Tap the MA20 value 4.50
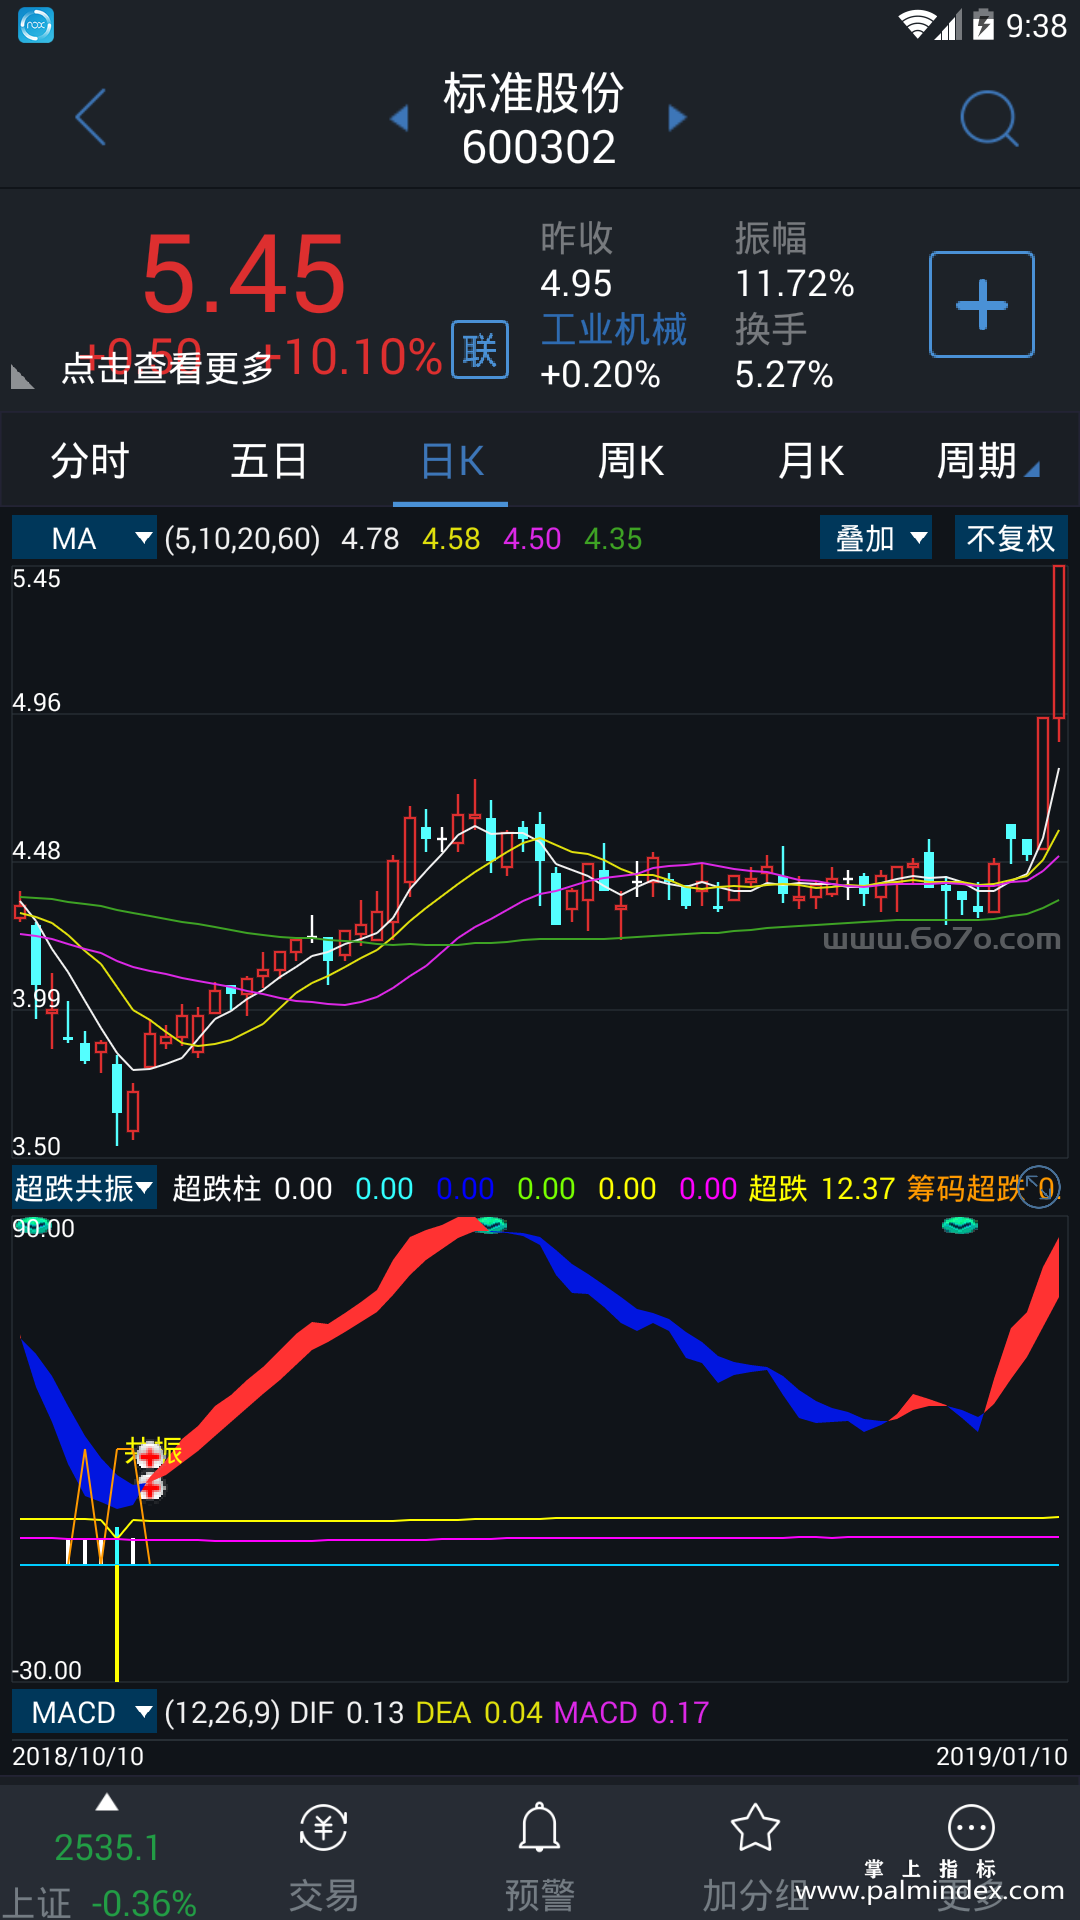Image resolution: width=1080 pixels, height=1920 pixels. click(532, 539)
